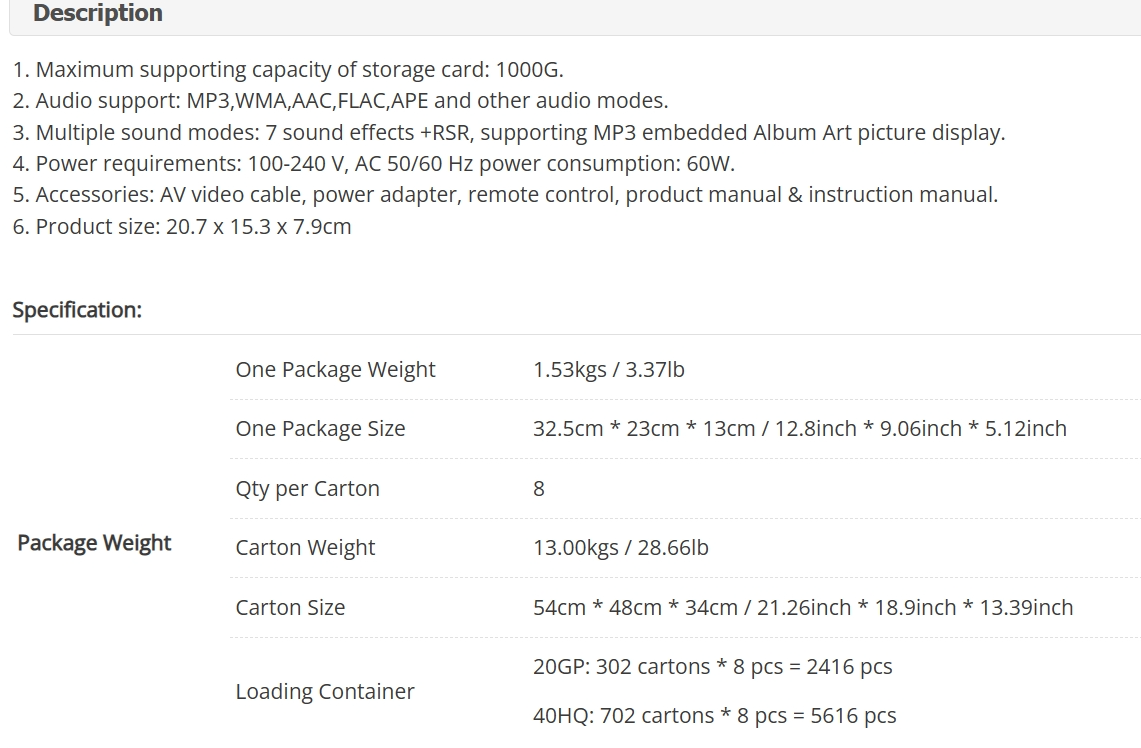Select the 13.00kgs / 28.66lb value
Screen dimensions: 1141x748
click(x=621, y=547)
